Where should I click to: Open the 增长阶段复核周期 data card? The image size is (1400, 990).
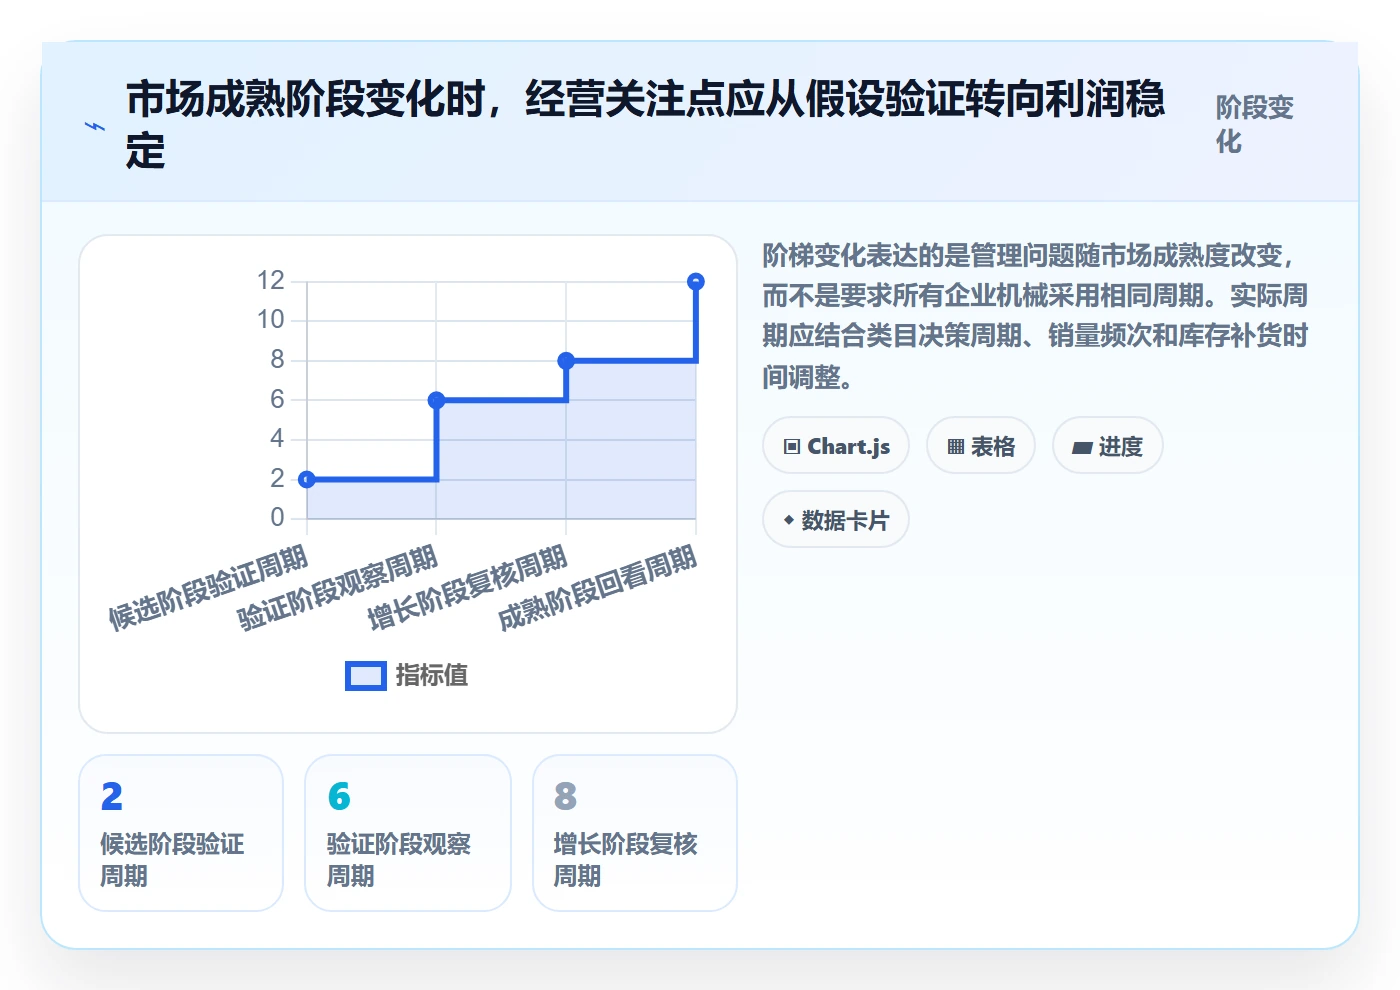coord(635,833)
